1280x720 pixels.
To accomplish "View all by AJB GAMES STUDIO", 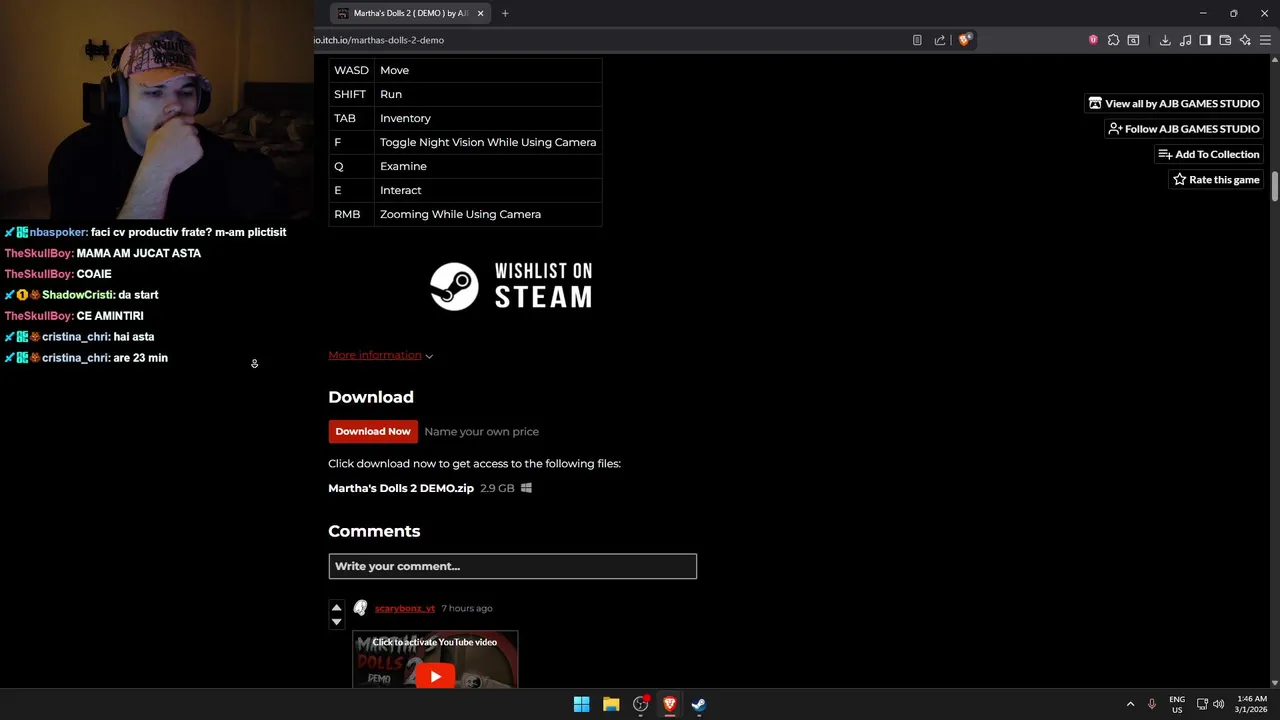I will click(1174, 103).
